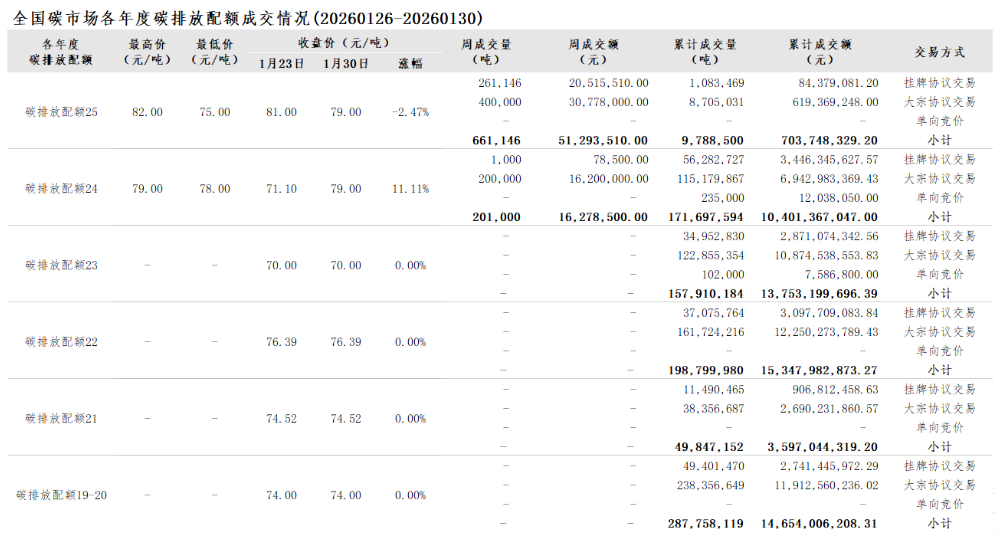Select the 1月23日 sub-header

coord(281,63)
